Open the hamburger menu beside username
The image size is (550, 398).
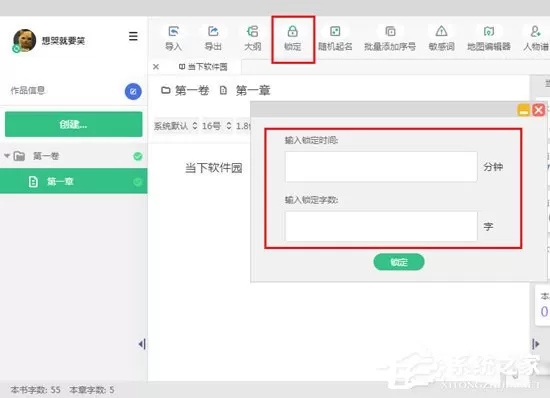[x=133, y=36]
